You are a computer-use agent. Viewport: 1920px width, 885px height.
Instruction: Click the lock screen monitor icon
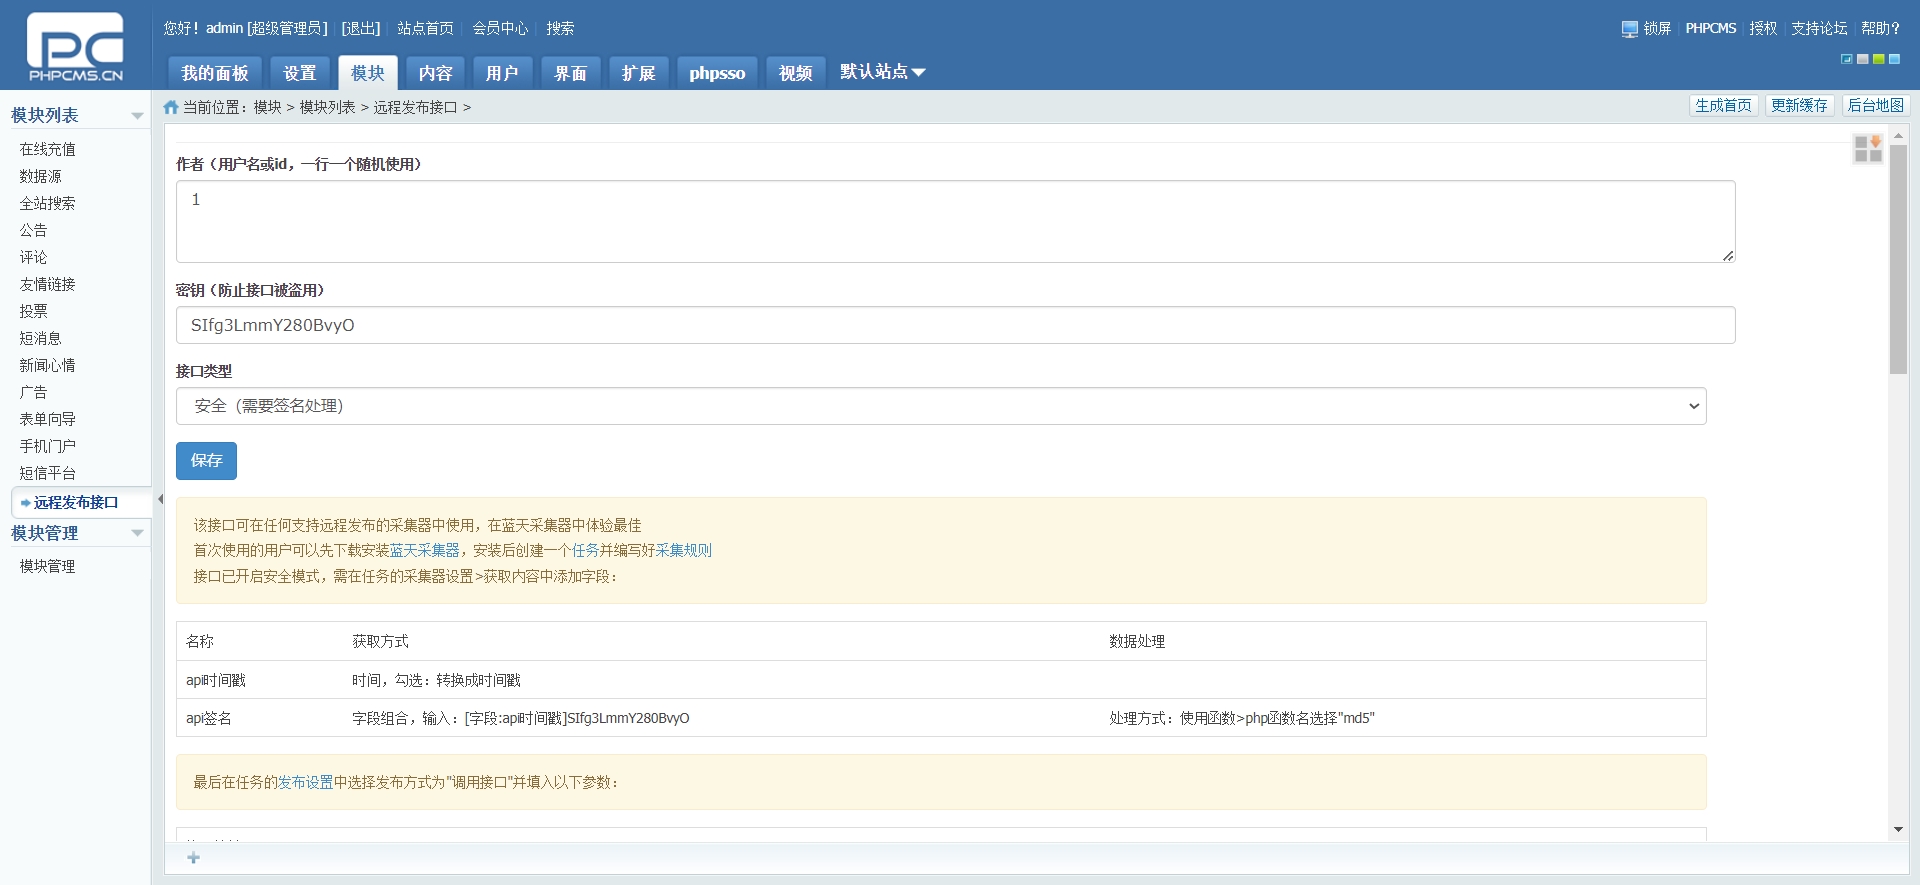tap(1630, 29)
